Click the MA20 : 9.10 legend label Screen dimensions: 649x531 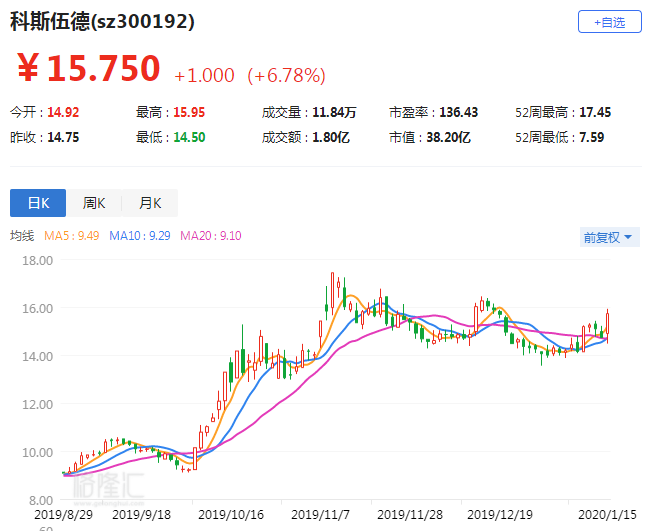click(x=211, y=235)
